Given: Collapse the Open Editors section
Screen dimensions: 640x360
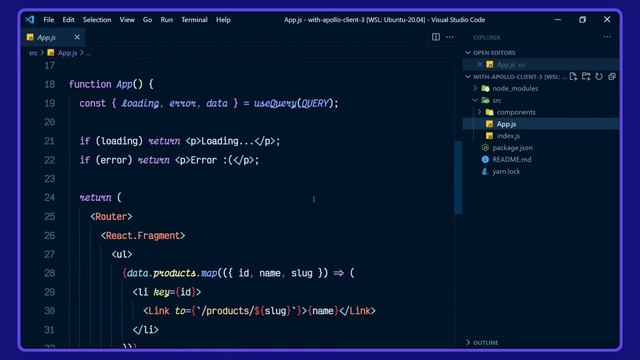Looking at the screenshot, I should point(468,53).
